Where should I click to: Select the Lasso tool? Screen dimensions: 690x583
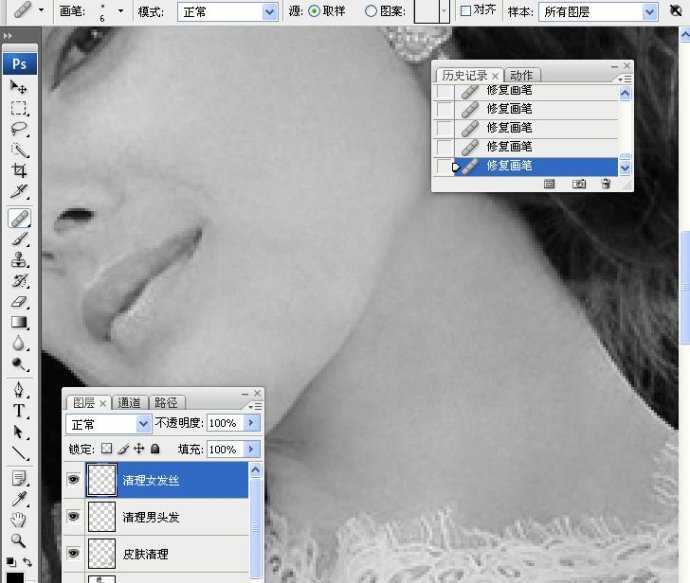pos(18,129)
